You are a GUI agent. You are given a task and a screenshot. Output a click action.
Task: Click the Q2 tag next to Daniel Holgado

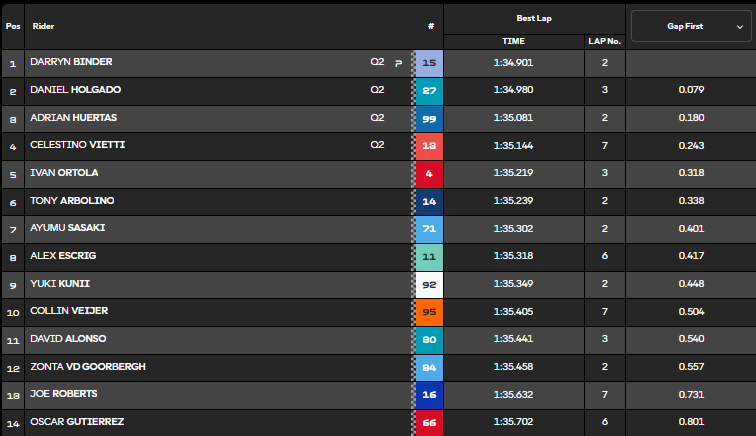[377, 90]
